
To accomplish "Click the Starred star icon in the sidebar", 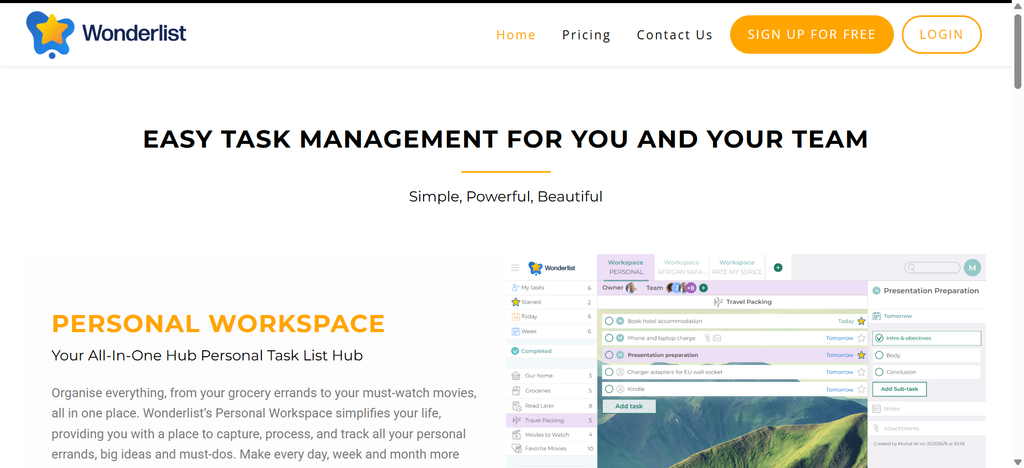I will coord(515,302).
